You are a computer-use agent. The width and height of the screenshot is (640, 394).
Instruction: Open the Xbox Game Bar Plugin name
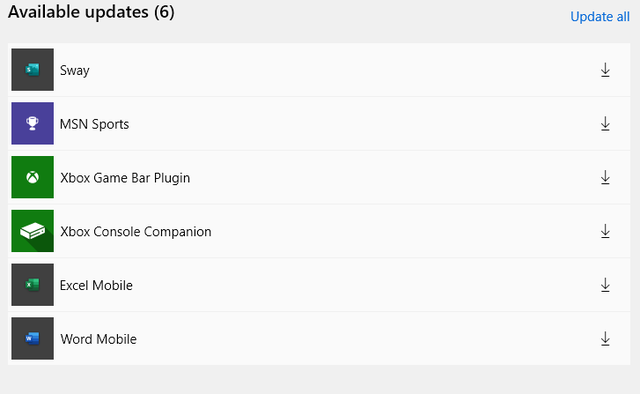pos(125,178)
